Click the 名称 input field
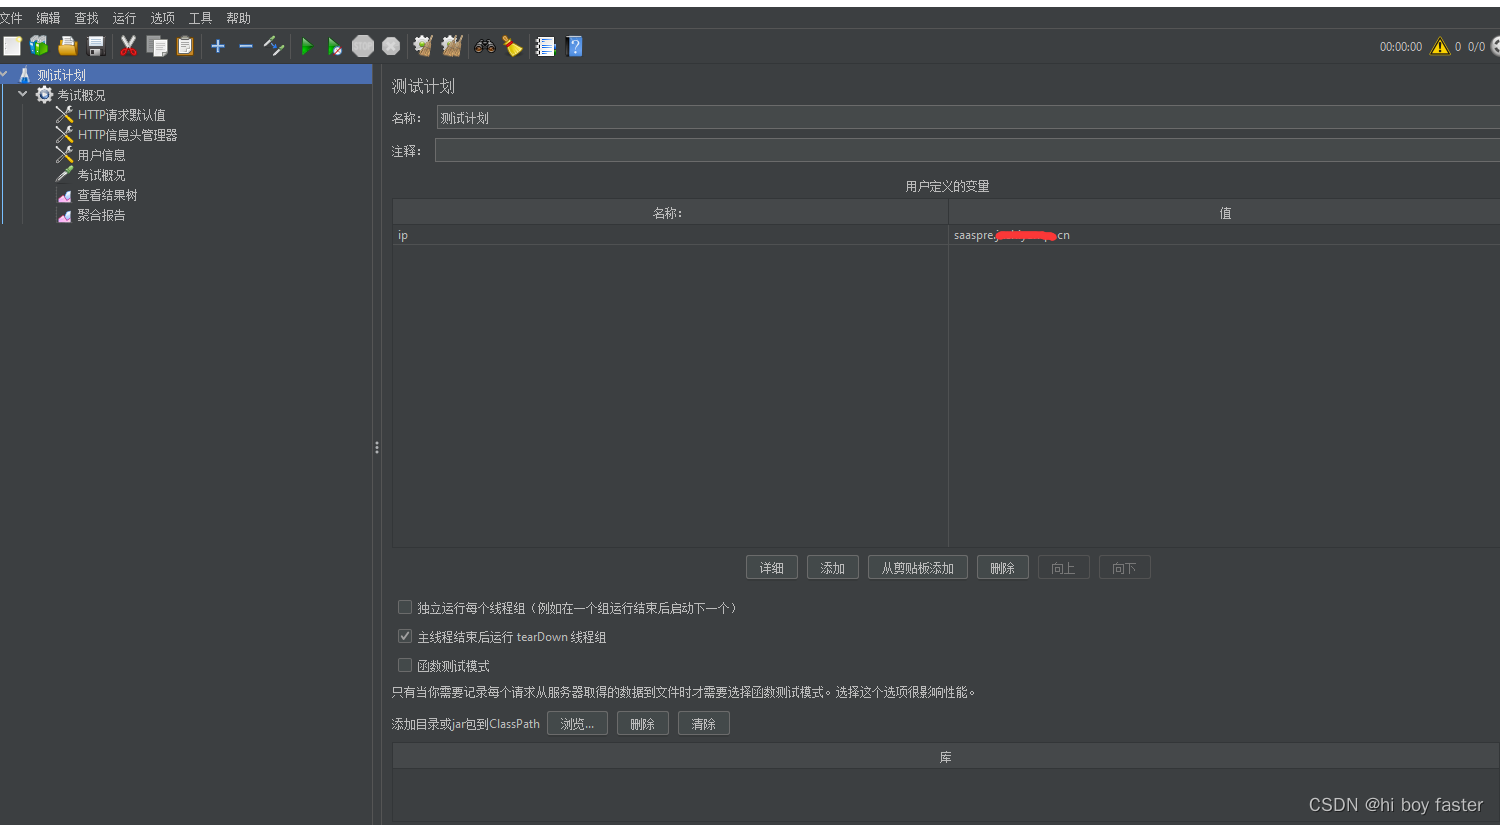Viewport: 1500px width, 825px height. pos(968,118)
